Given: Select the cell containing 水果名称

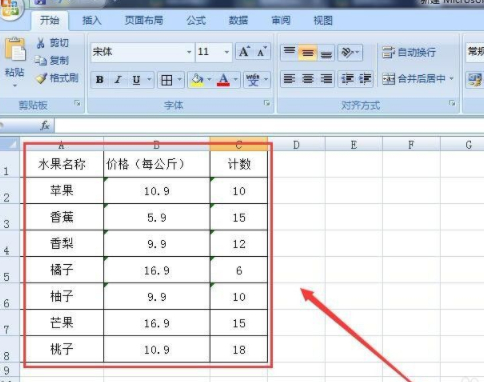Looking at the screenshot, I should coord(62,164).
